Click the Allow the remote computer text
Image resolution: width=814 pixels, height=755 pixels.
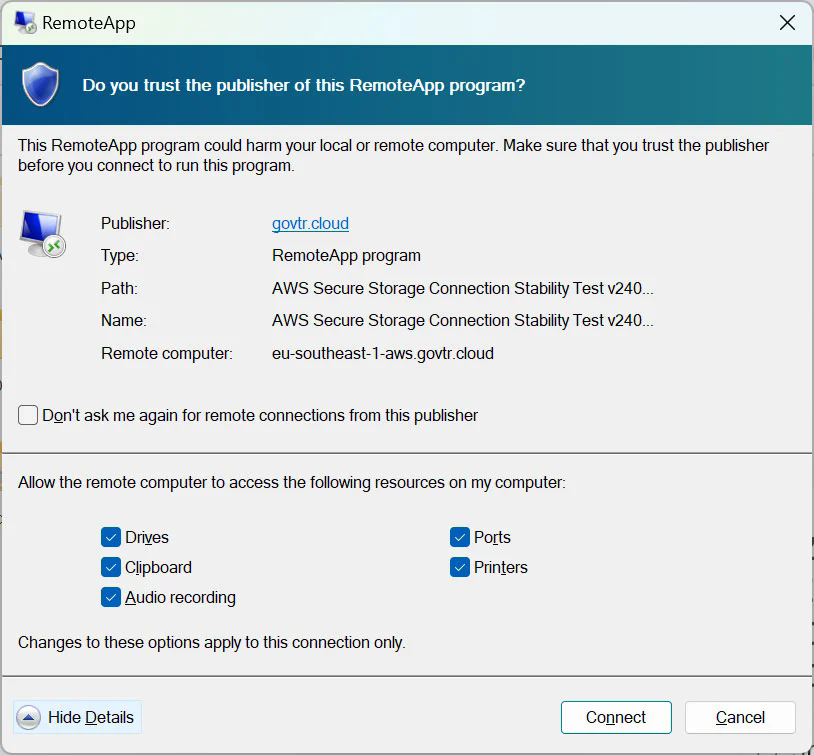(292, 482)
